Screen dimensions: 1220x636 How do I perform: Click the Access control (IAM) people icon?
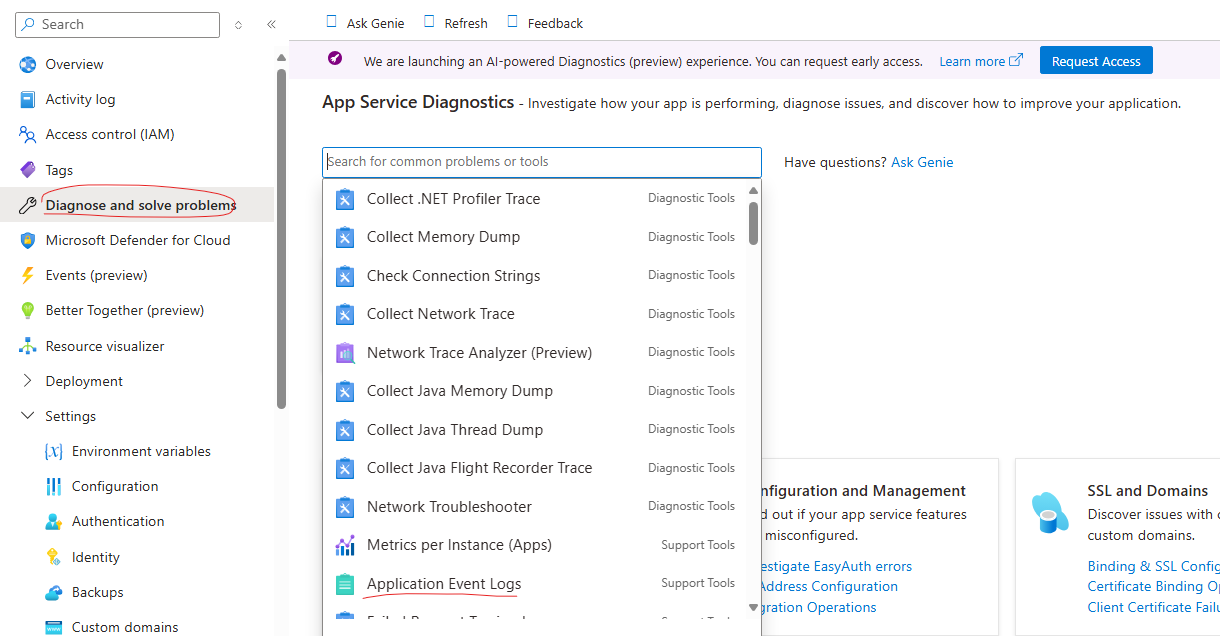(x=28, y=135)
